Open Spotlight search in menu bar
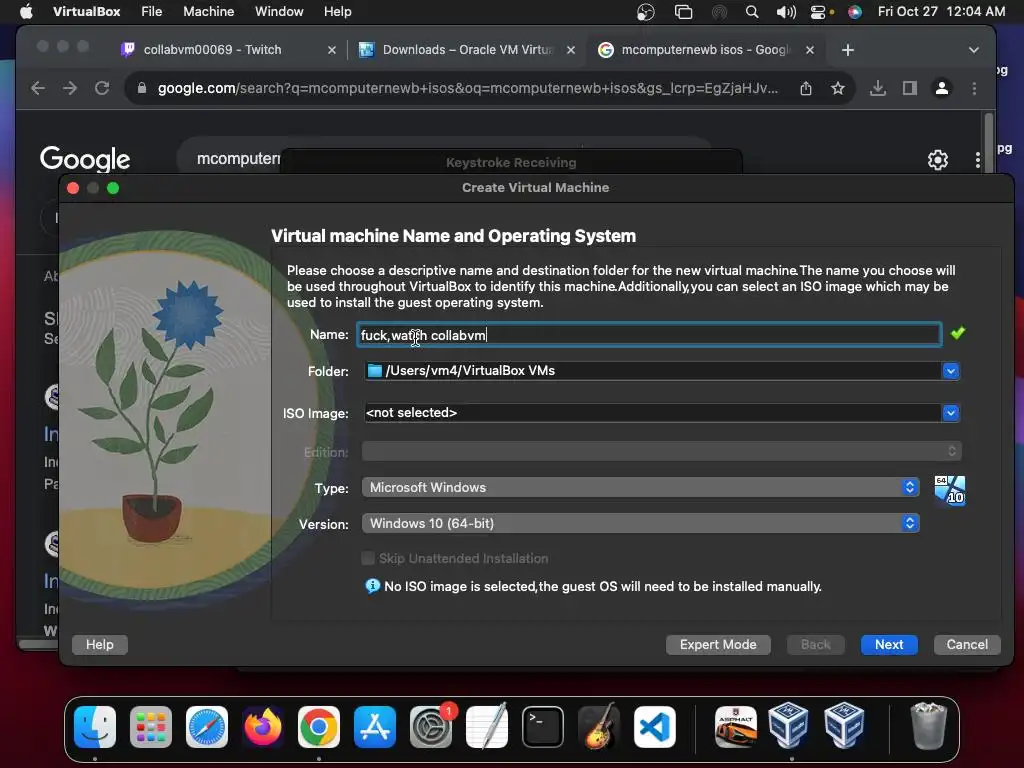The image size is (1024, 768). click(752, 12)
